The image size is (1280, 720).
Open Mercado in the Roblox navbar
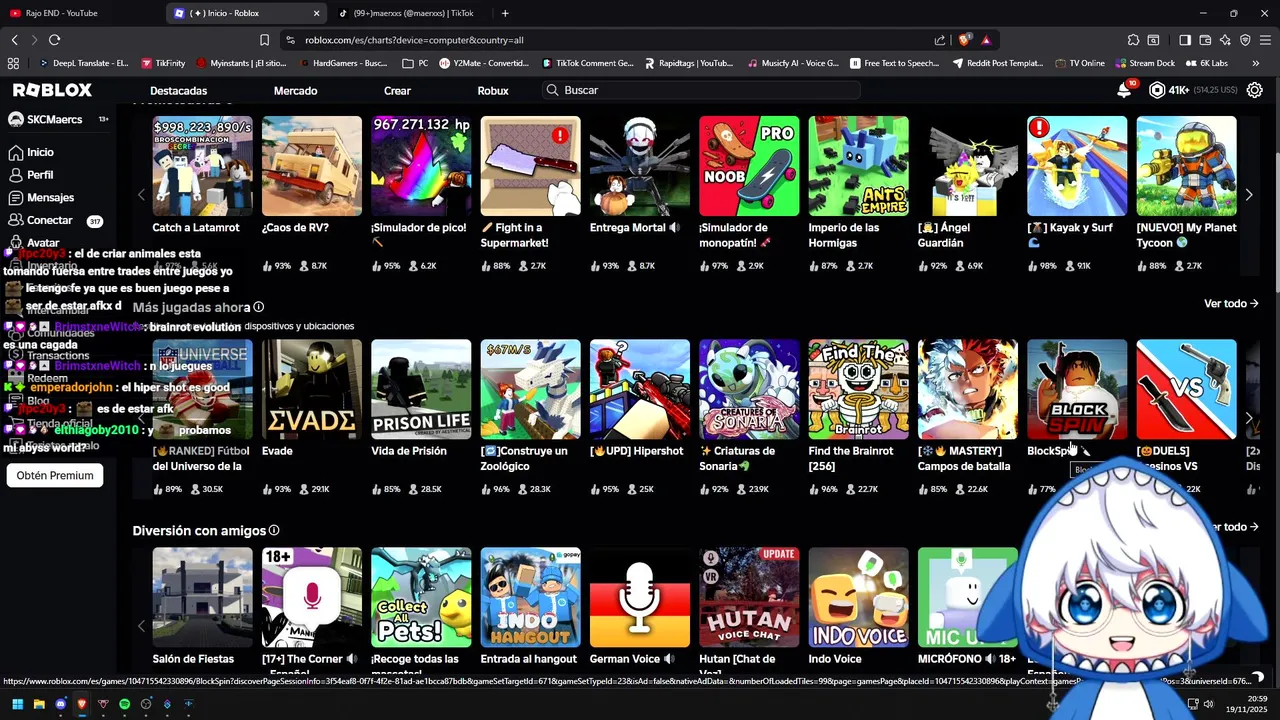pos(295,91)
